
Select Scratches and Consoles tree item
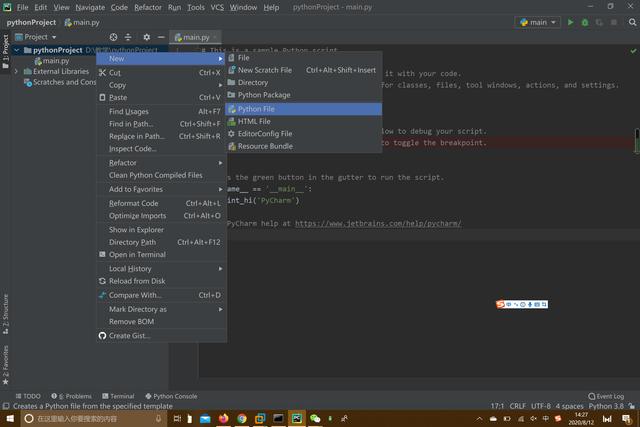tap(60, 82)
